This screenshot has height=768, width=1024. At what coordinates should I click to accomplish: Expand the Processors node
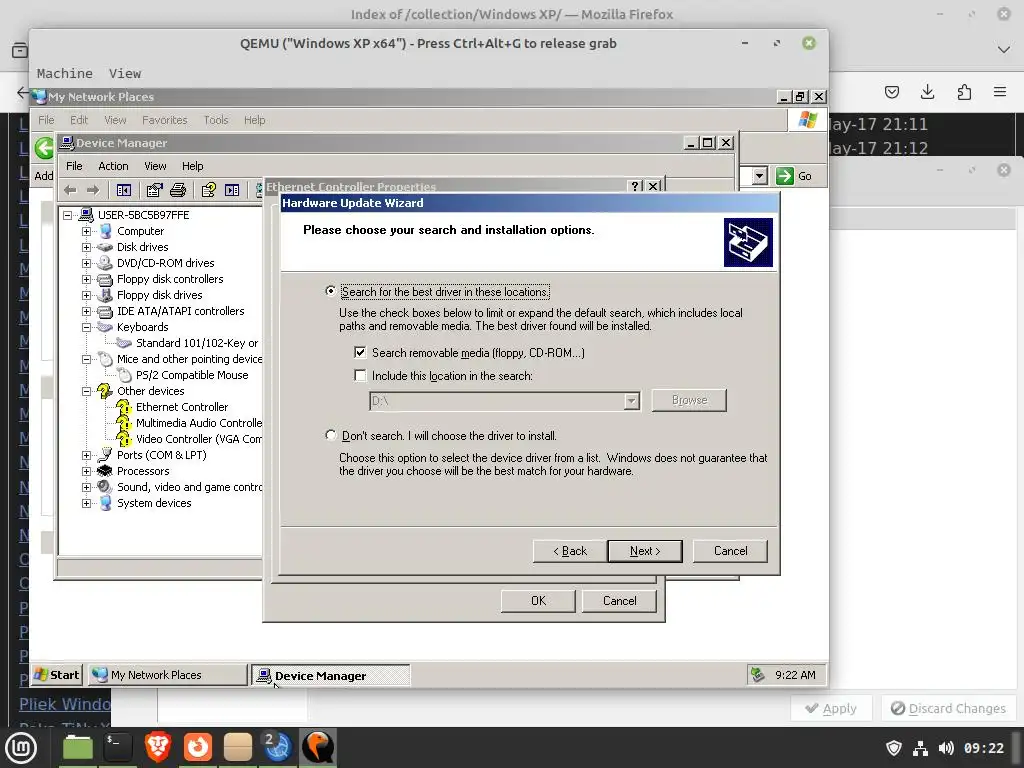pyautogui.click(x=86, y=471)
